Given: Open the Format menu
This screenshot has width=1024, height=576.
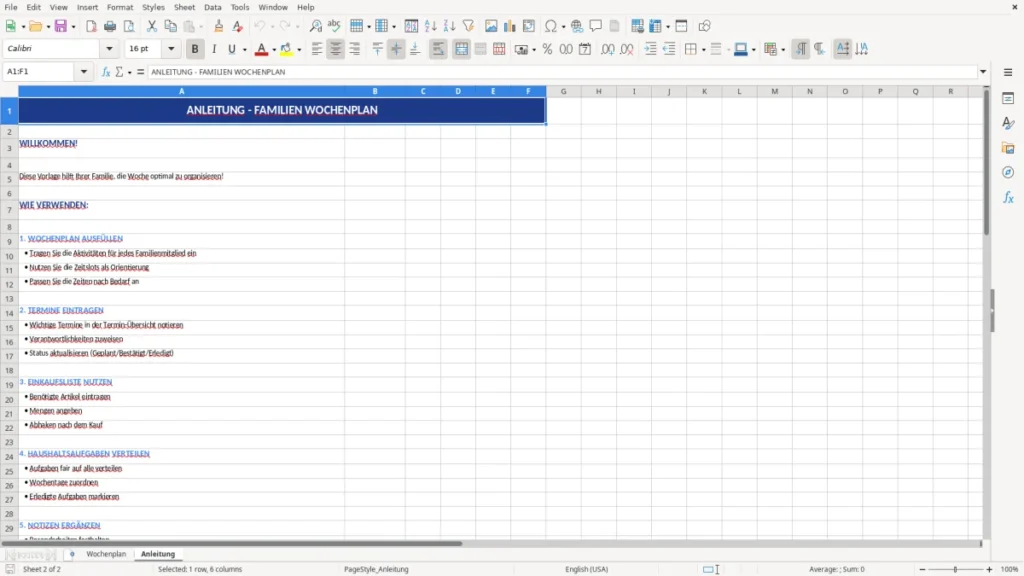Looking at the screenshot, I should 120,7.
